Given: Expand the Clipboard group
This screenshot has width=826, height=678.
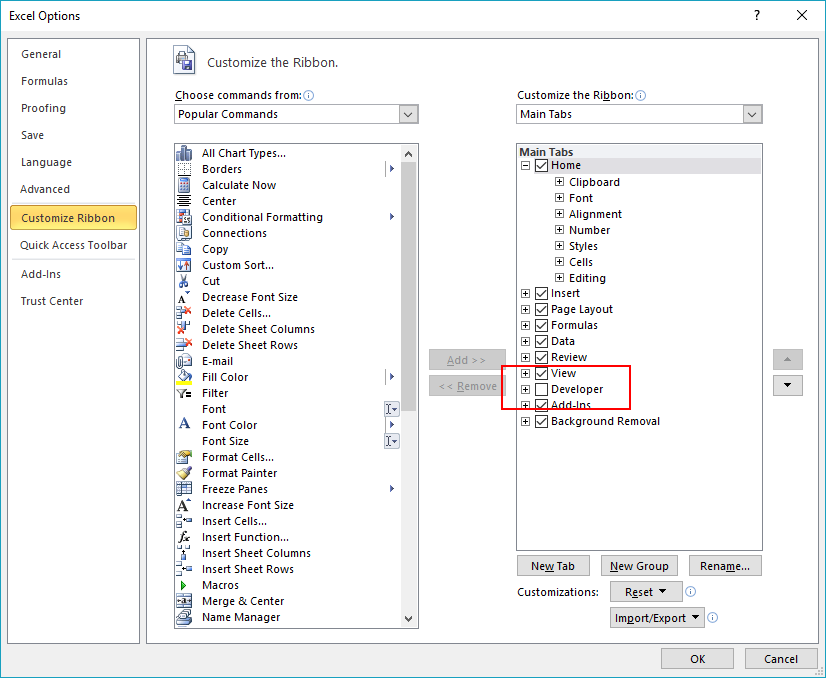Looking at the screenshot, I should pos(559,182).
